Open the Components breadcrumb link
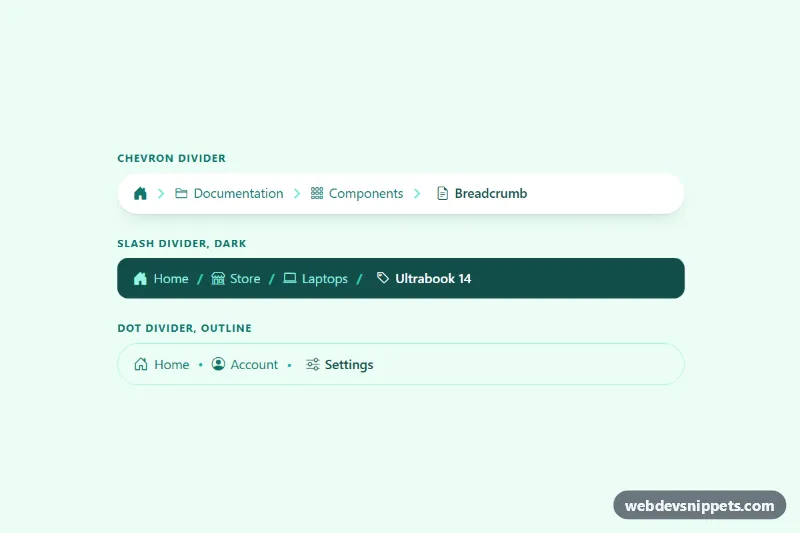 tap(366, 193)
